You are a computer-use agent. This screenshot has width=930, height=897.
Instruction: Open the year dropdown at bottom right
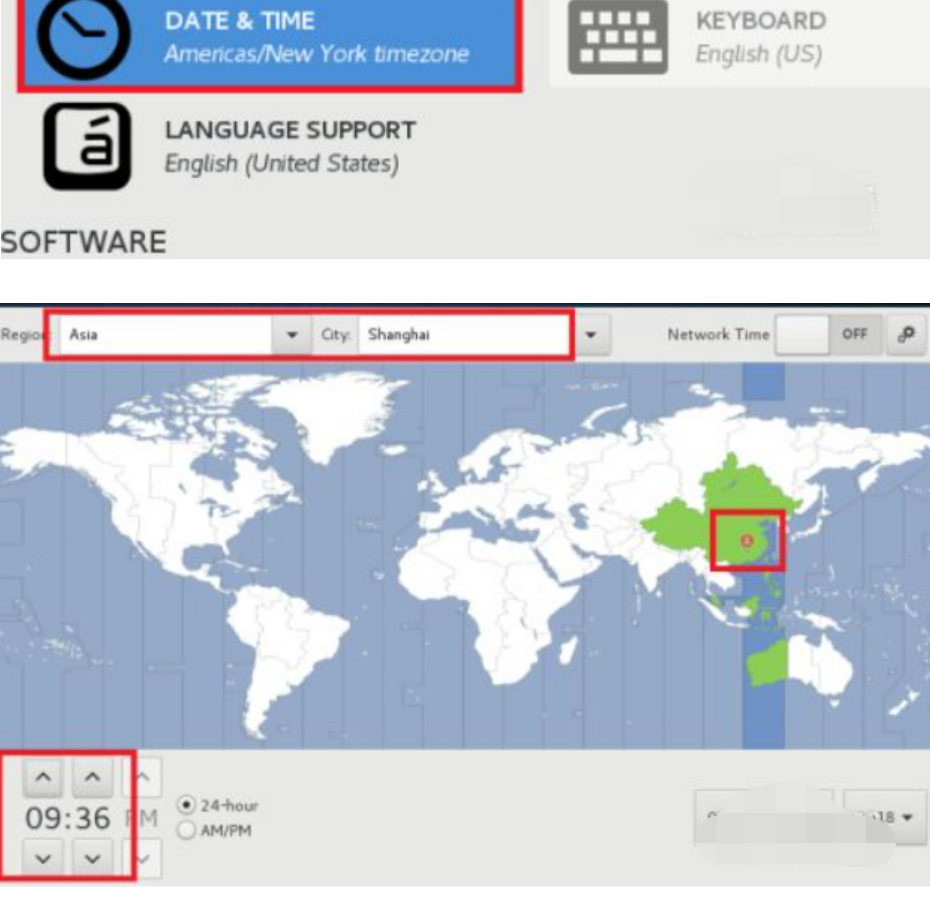tap(882, 817)
